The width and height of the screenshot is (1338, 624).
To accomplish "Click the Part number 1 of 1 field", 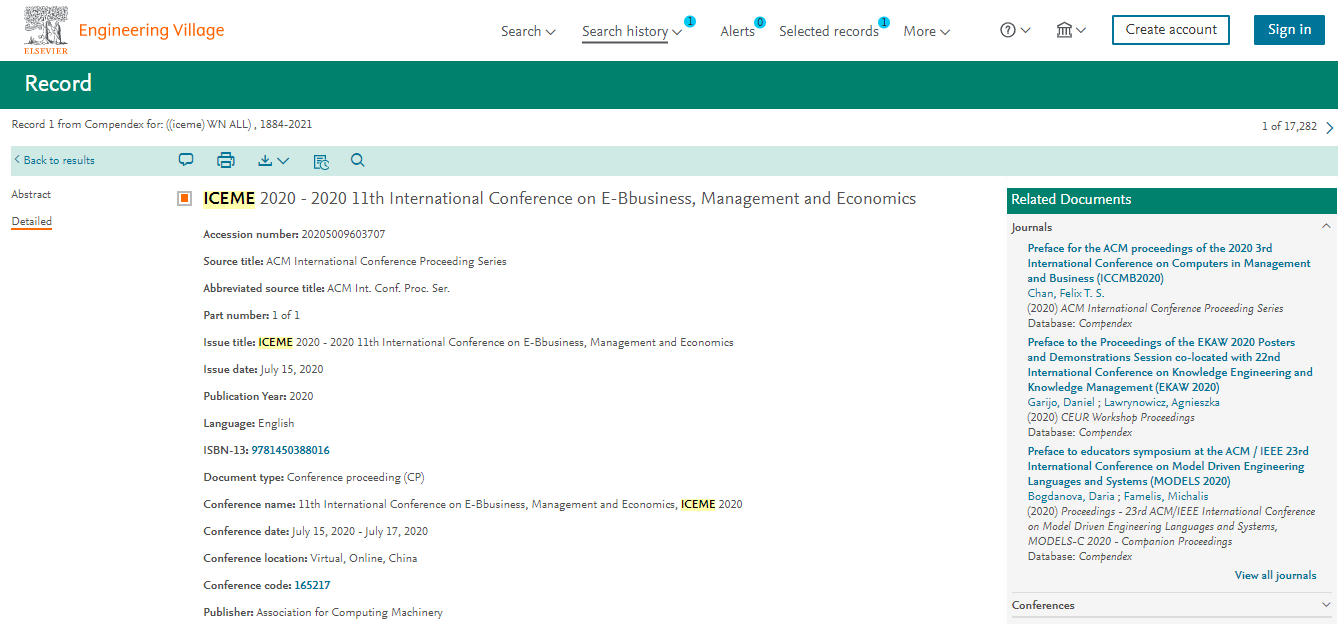I will (251, 315).
